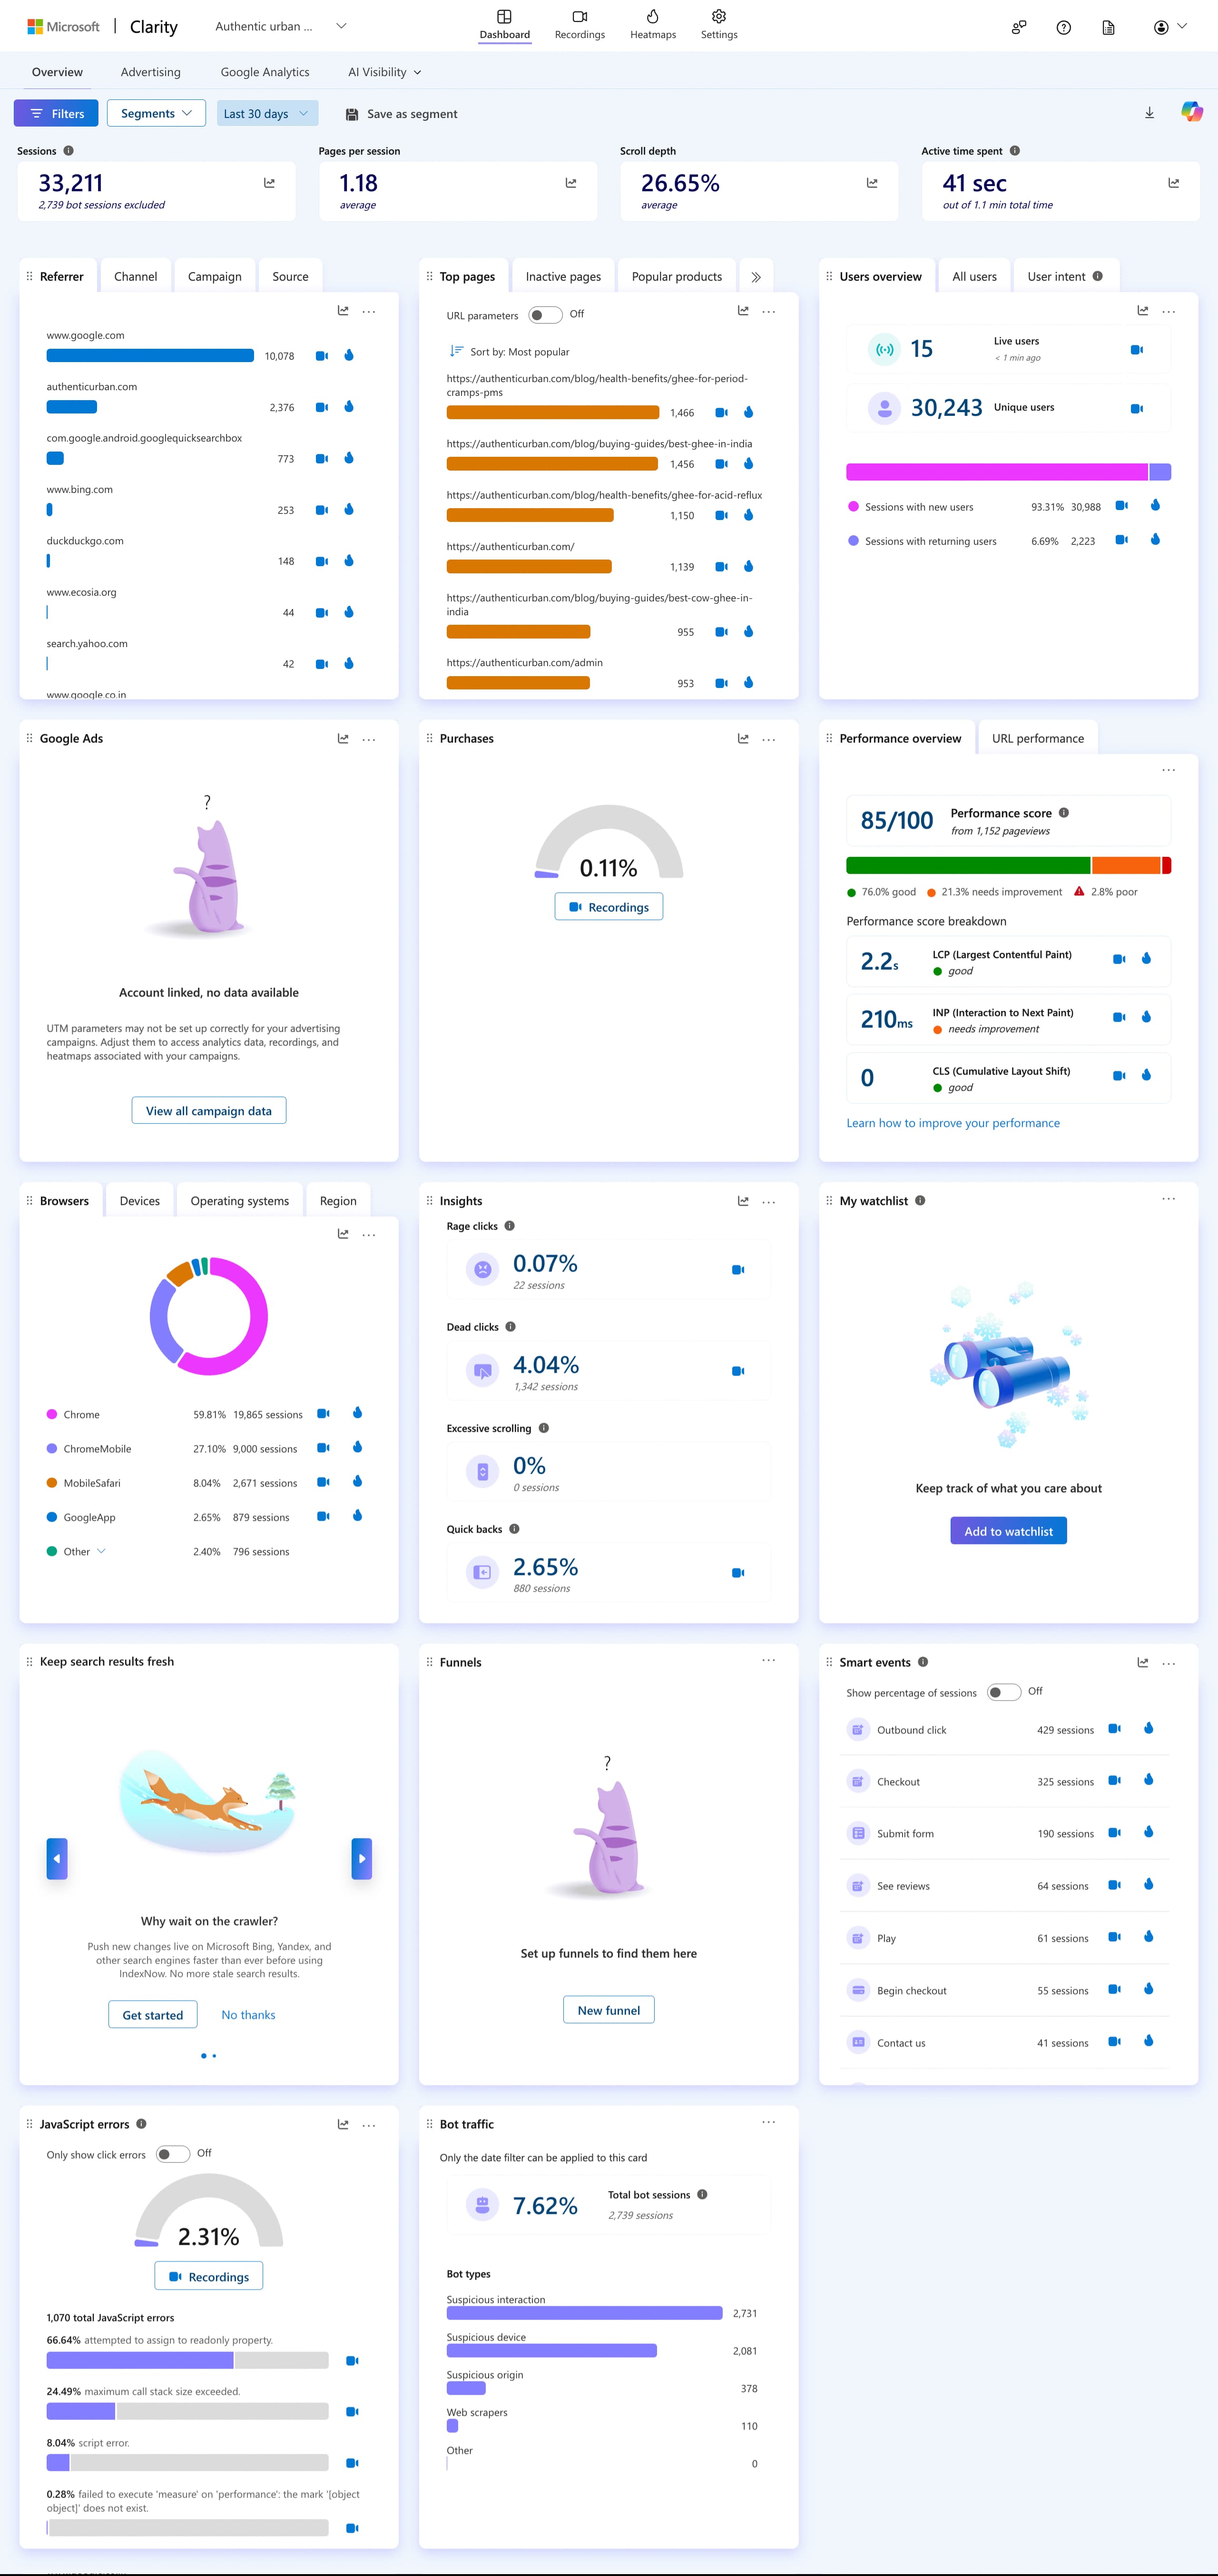The height and width of the screenshot is (2576, 1218).
Task: Go to Settings top tab
Action: pos(719,25)
